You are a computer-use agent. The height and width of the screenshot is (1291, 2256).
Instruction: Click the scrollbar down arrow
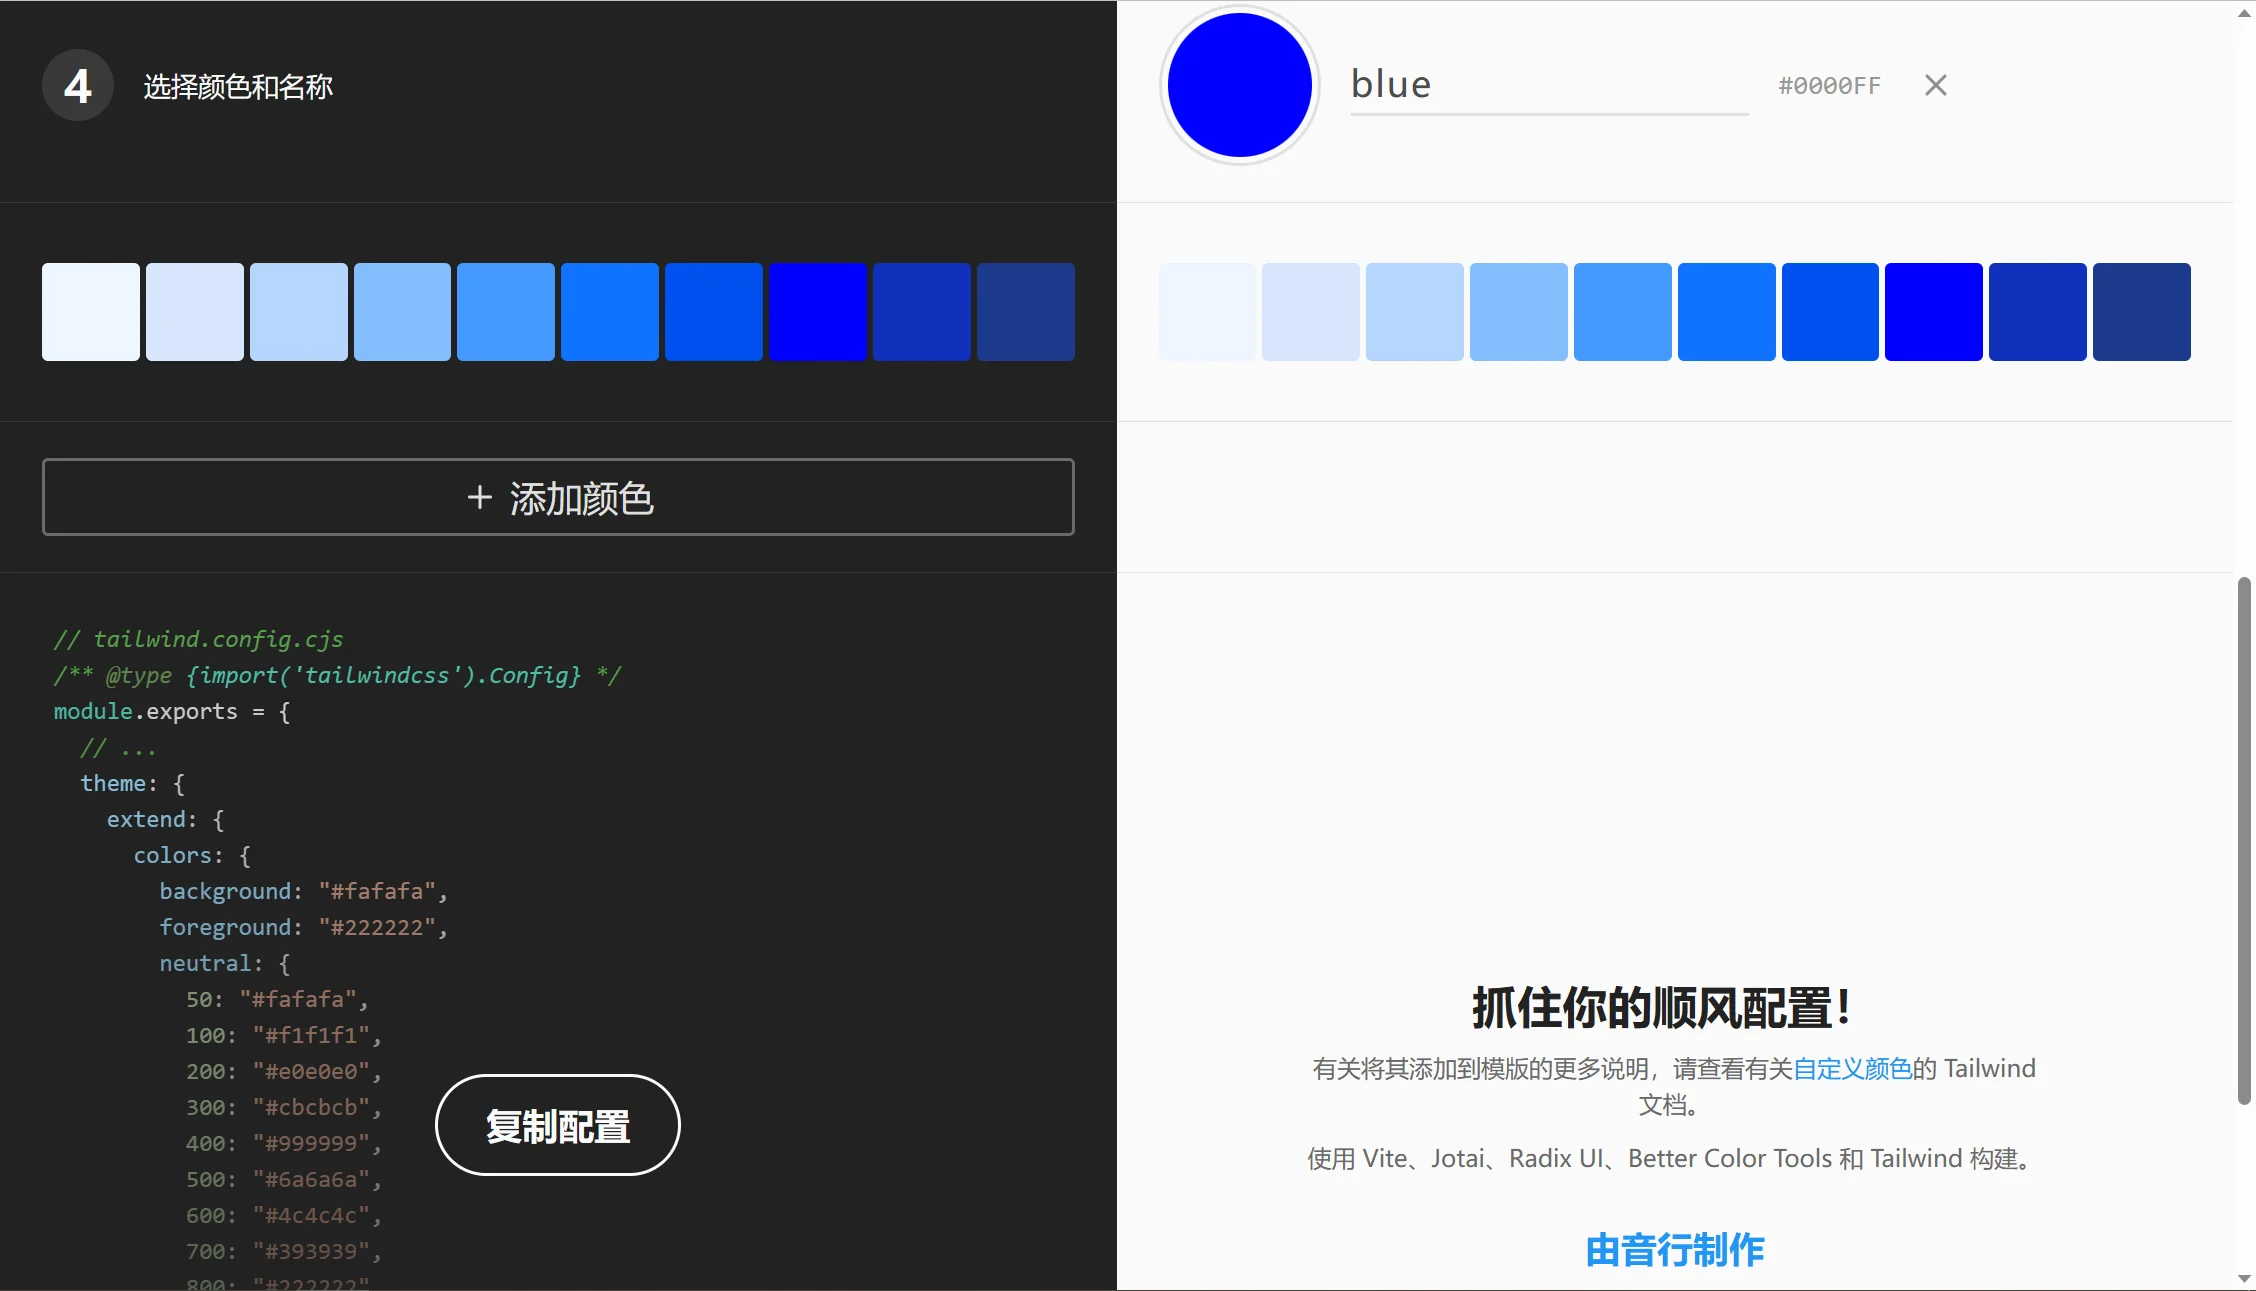(x=2245, y=1279)
